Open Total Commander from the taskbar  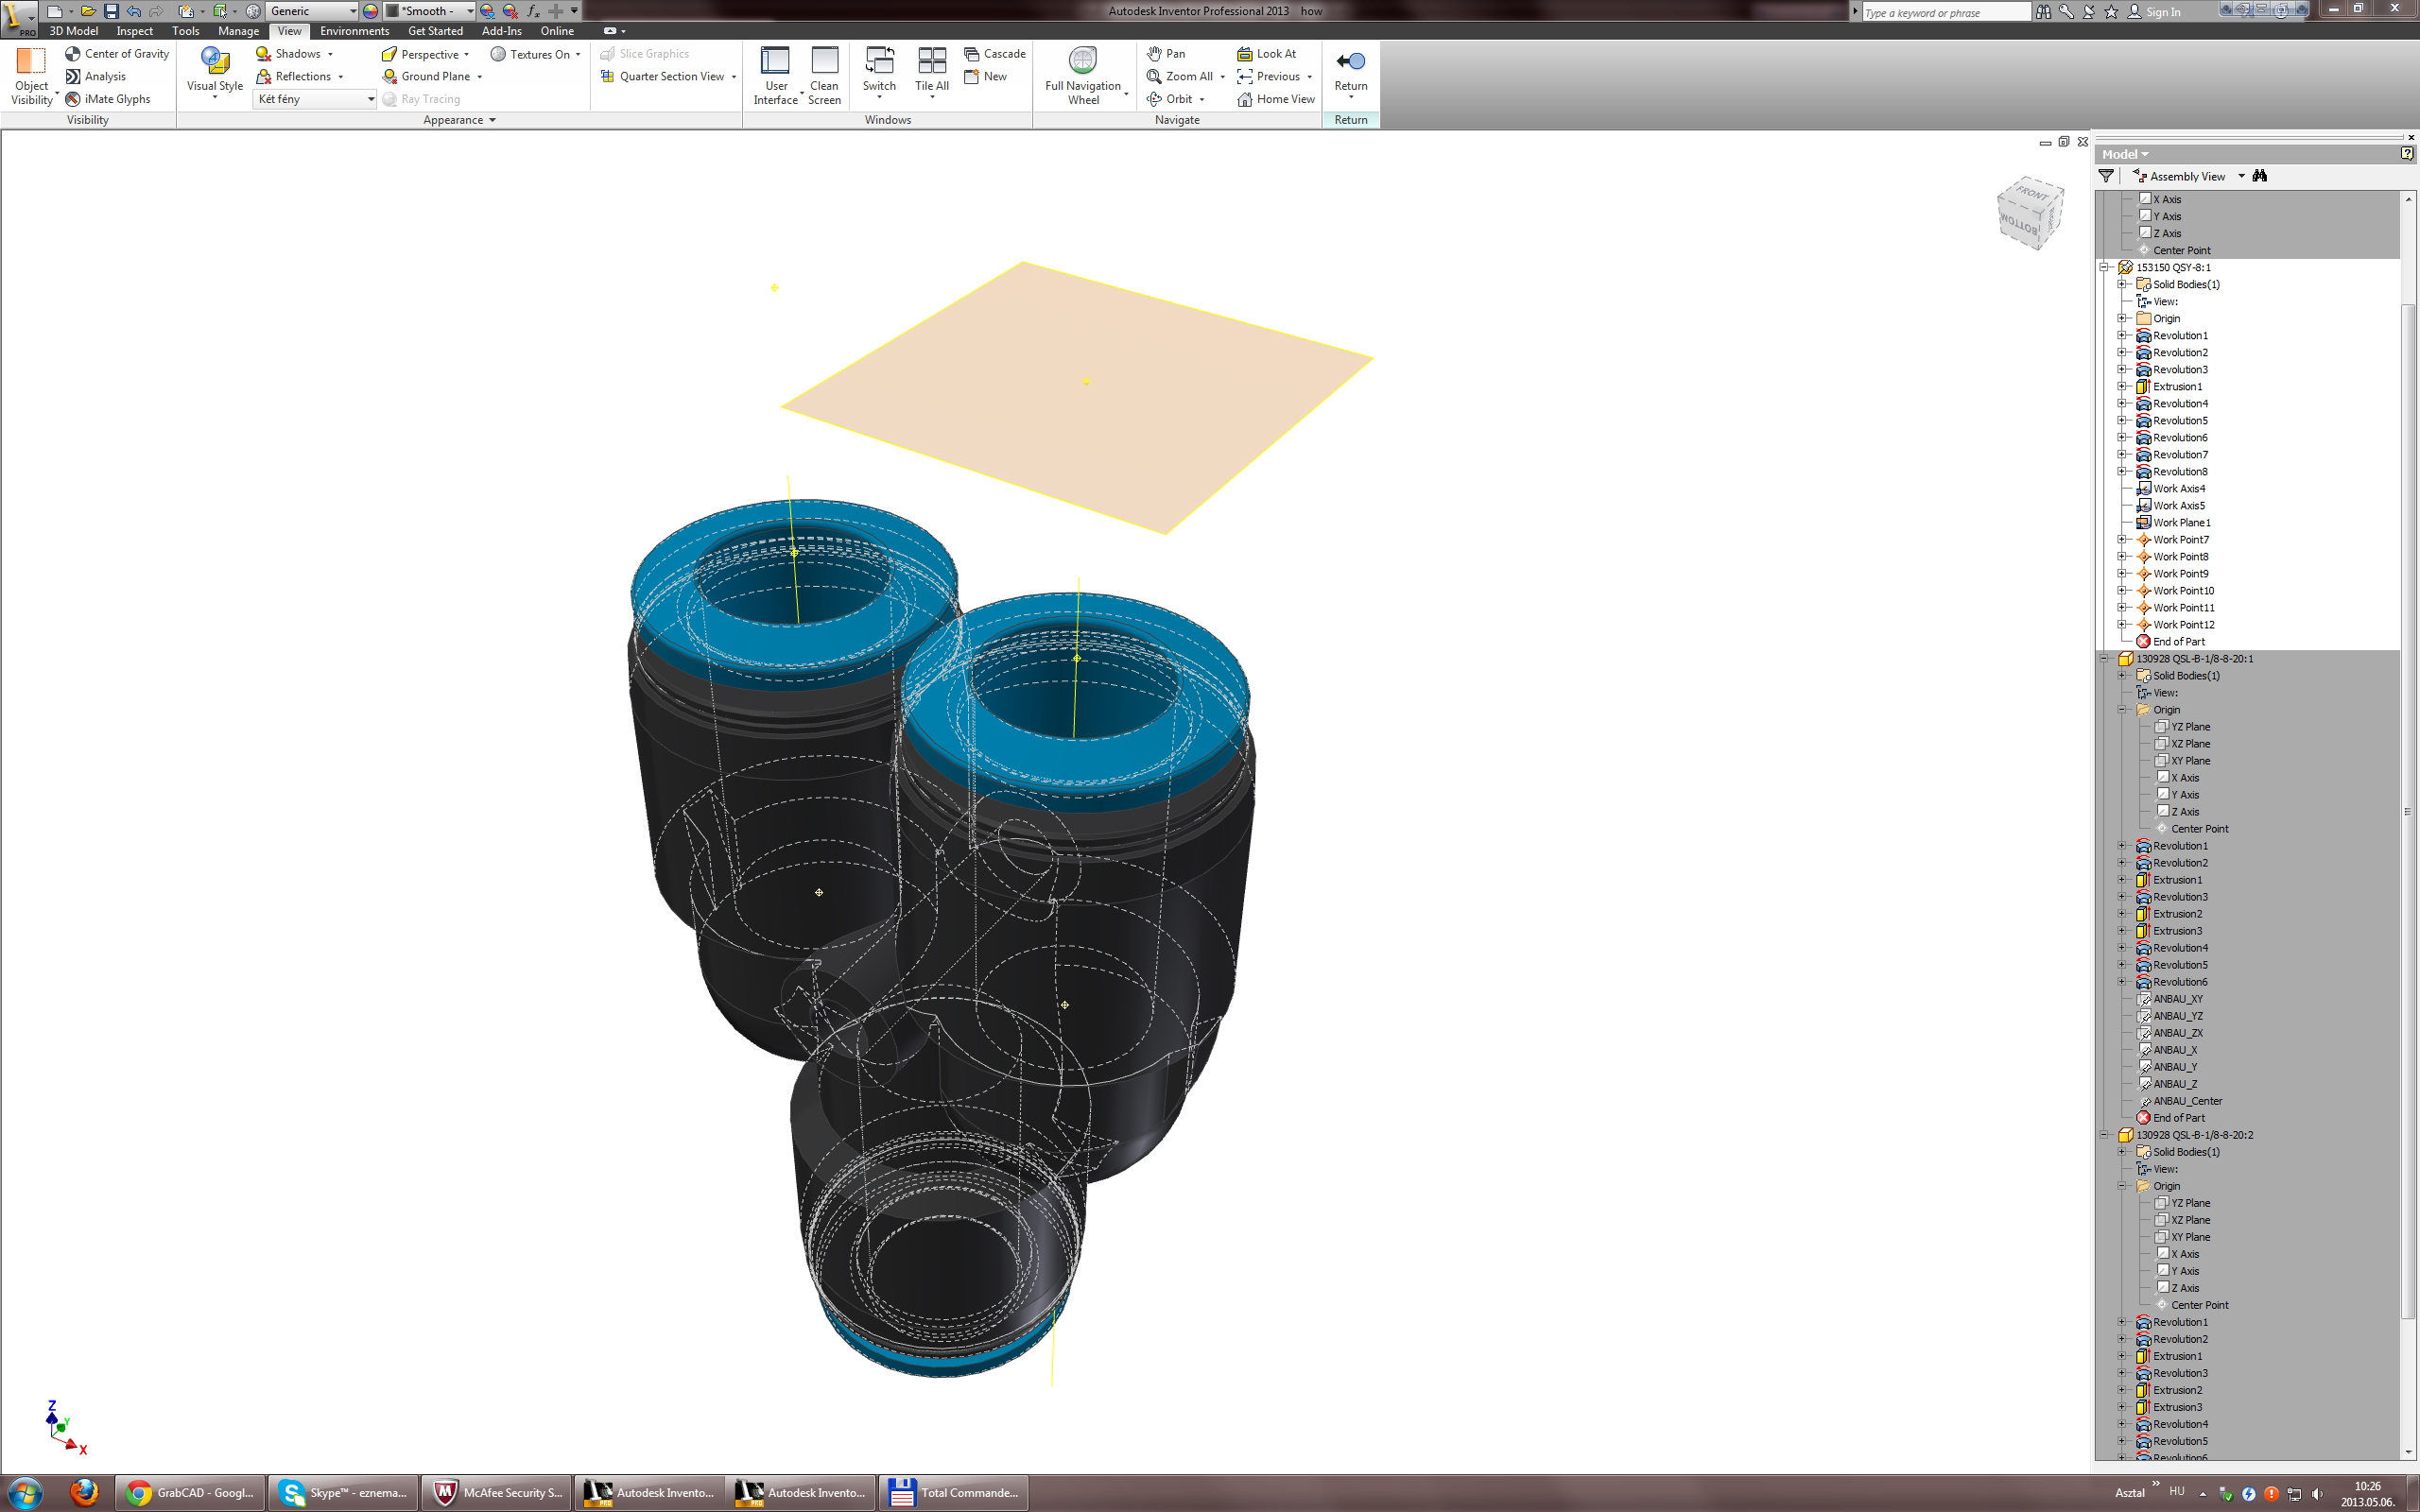(954, 1493)
